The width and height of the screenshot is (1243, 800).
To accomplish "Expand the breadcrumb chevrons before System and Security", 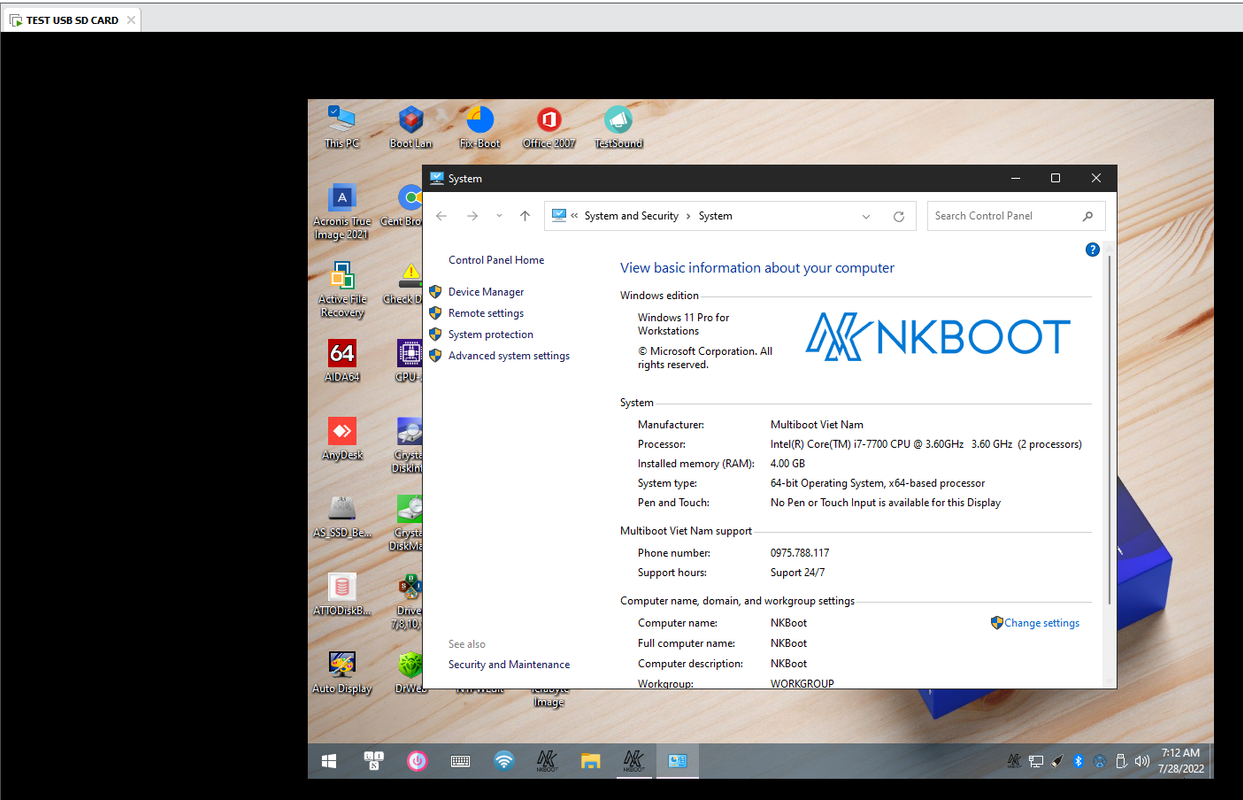I will click(x=575, y=216).
